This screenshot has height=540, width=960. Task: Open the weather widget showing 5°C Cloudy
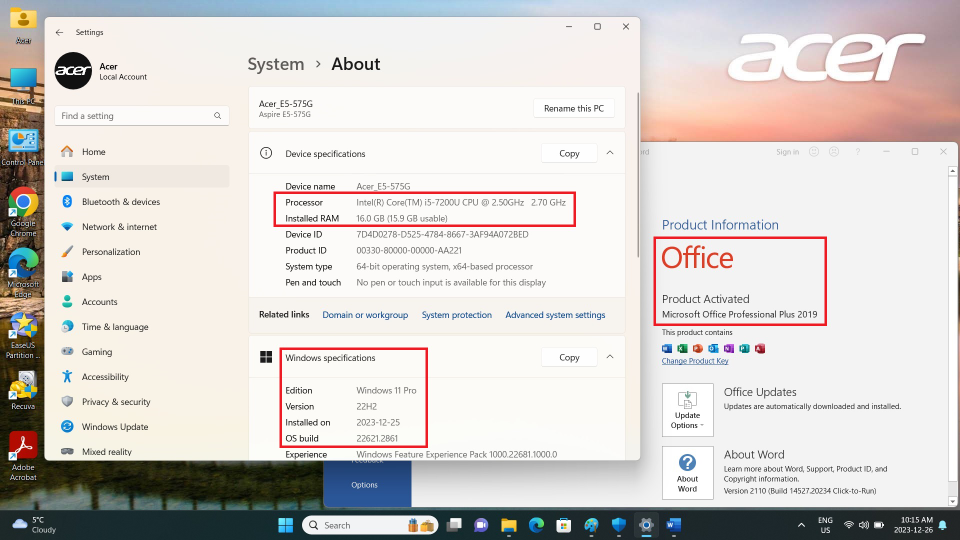tap(35, 525)
